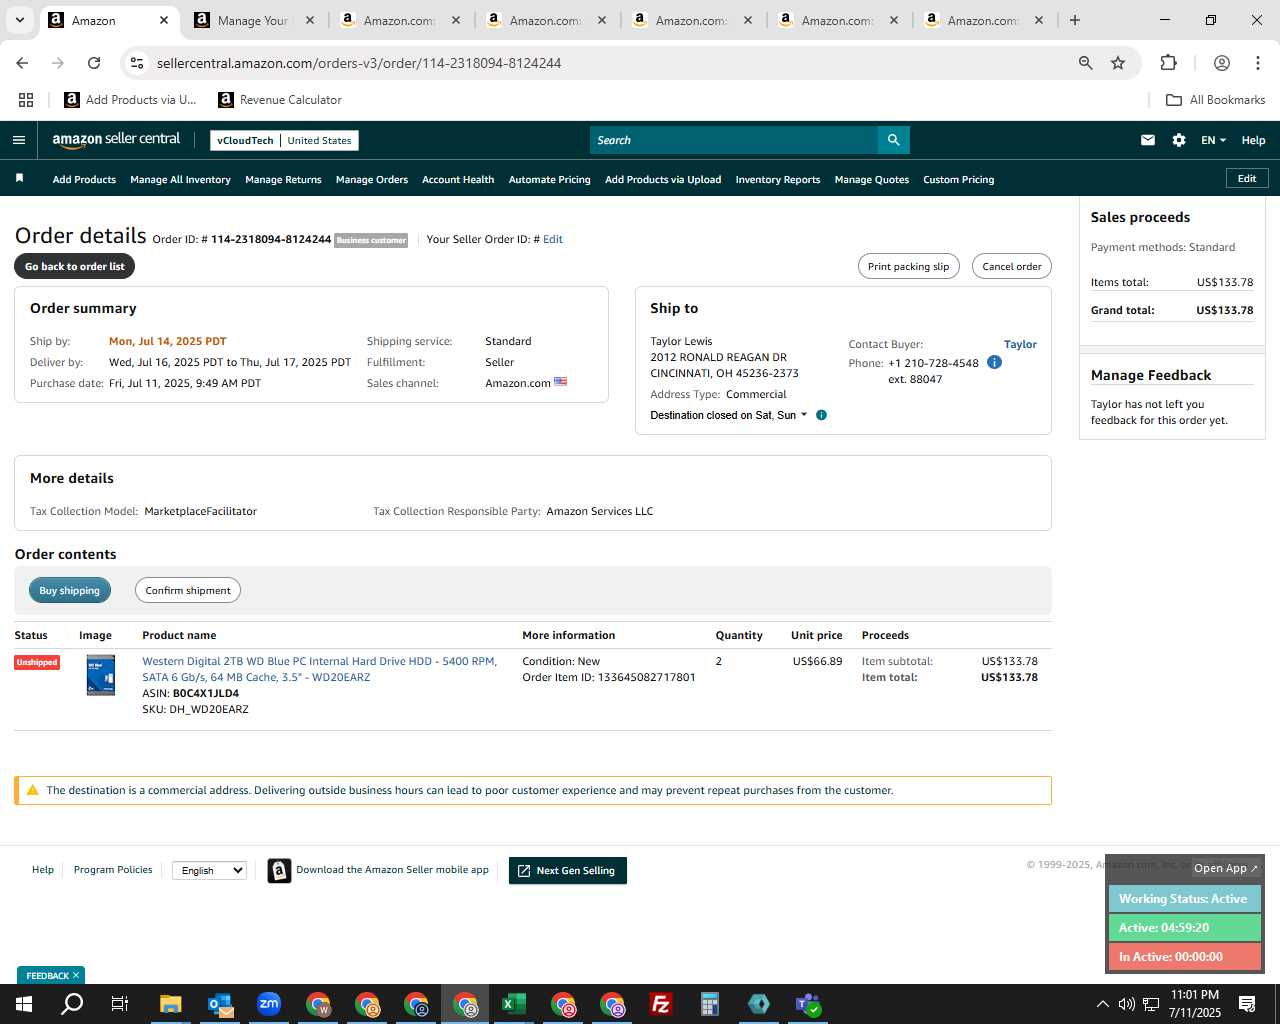Click the browser reload icon

click(x=94, y=63)
